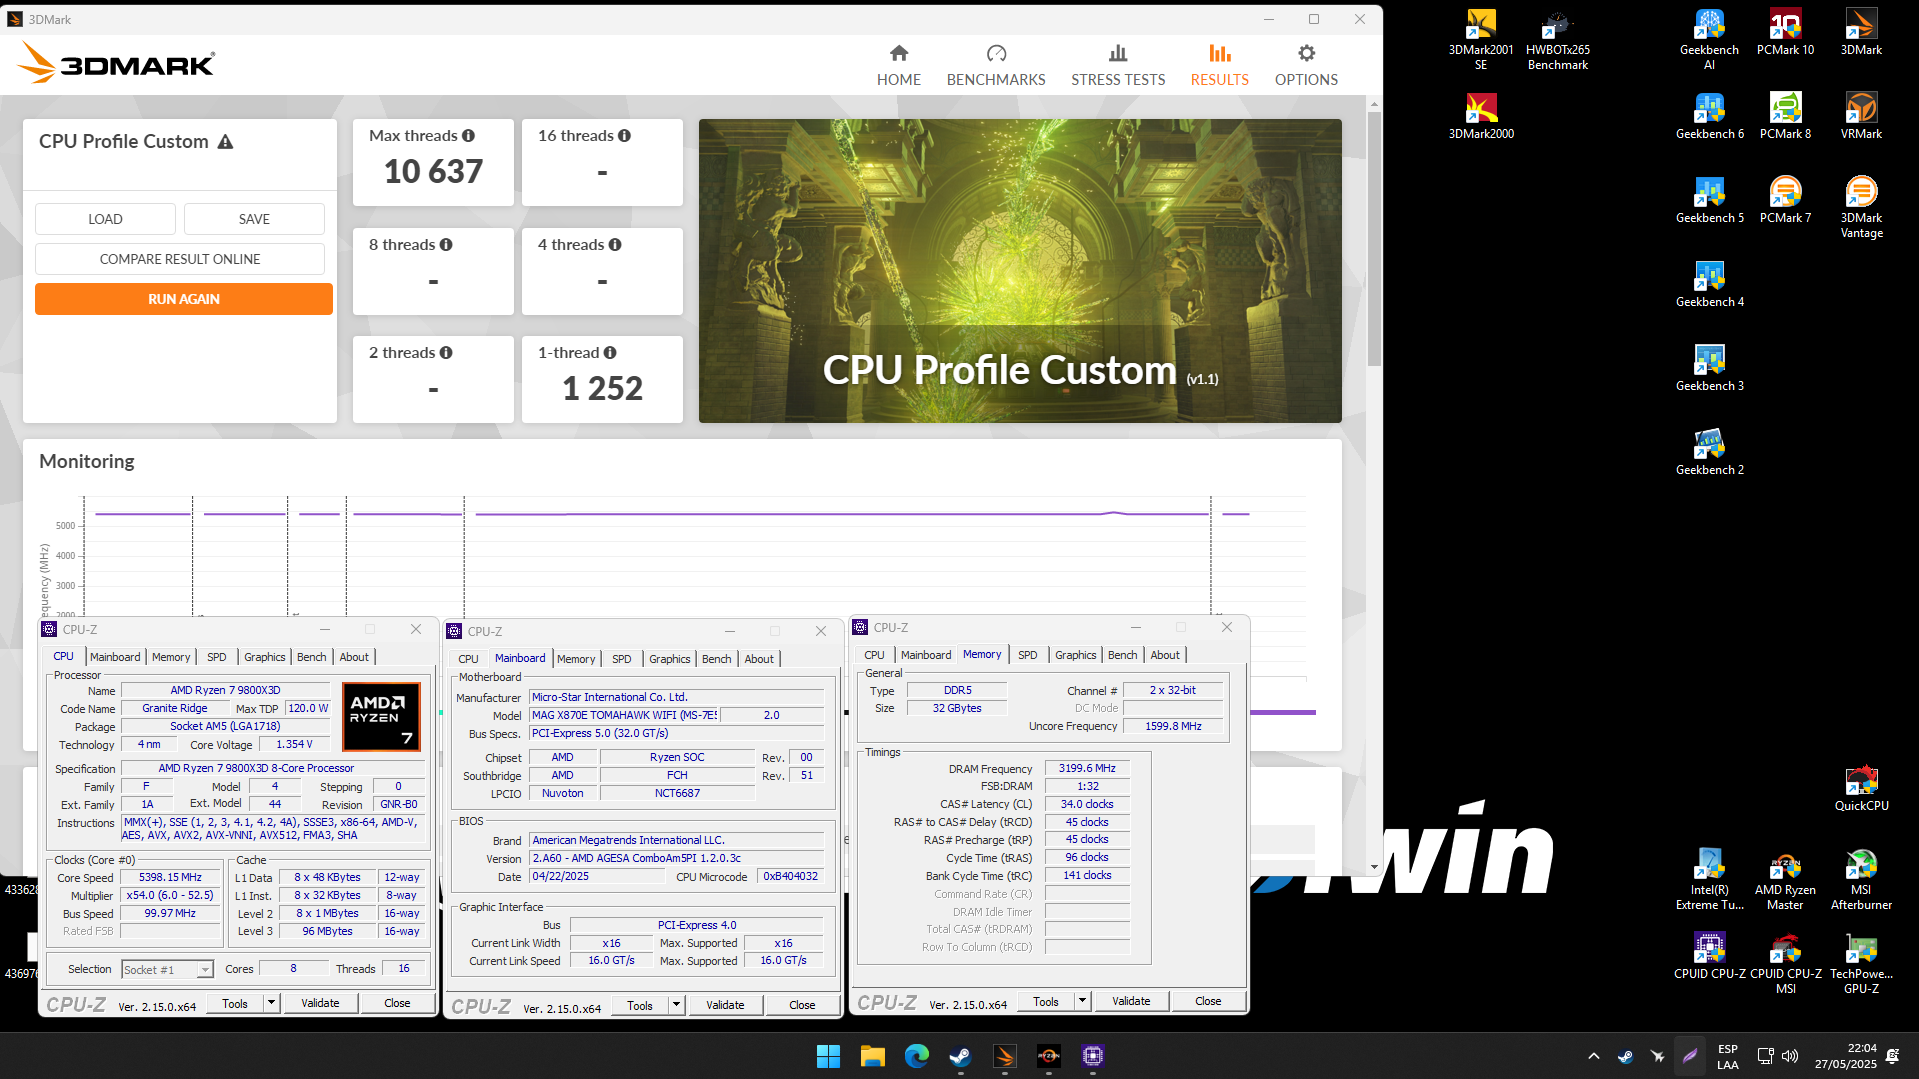Open 3DMark Vantage desktop shortcut
The image size is (1919, 1079).
pyautogui.click(x=1861, y=208)
